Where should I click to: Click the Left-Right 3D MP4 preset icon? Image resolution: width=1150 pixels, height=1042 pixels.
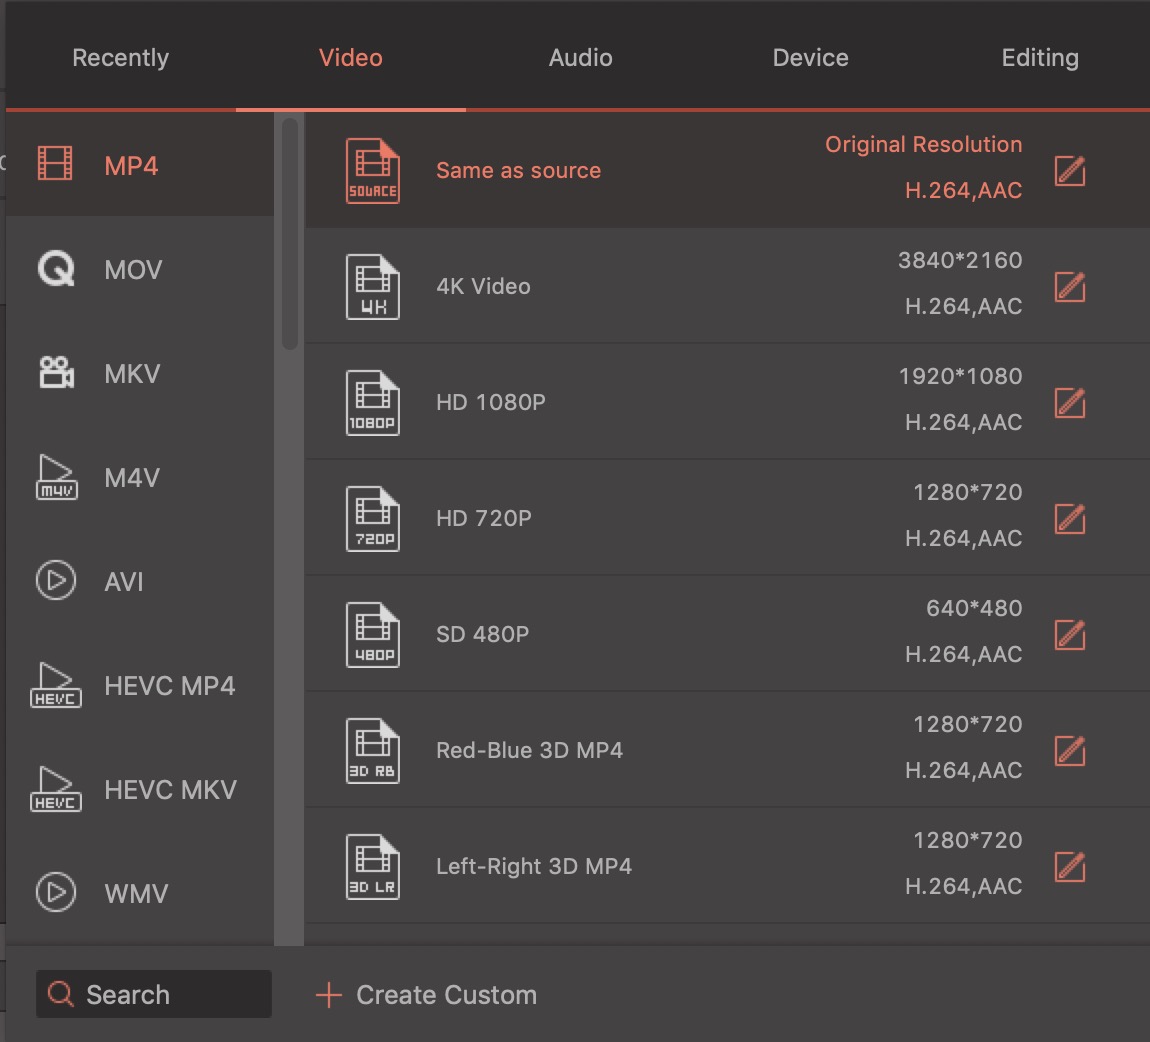373,866
